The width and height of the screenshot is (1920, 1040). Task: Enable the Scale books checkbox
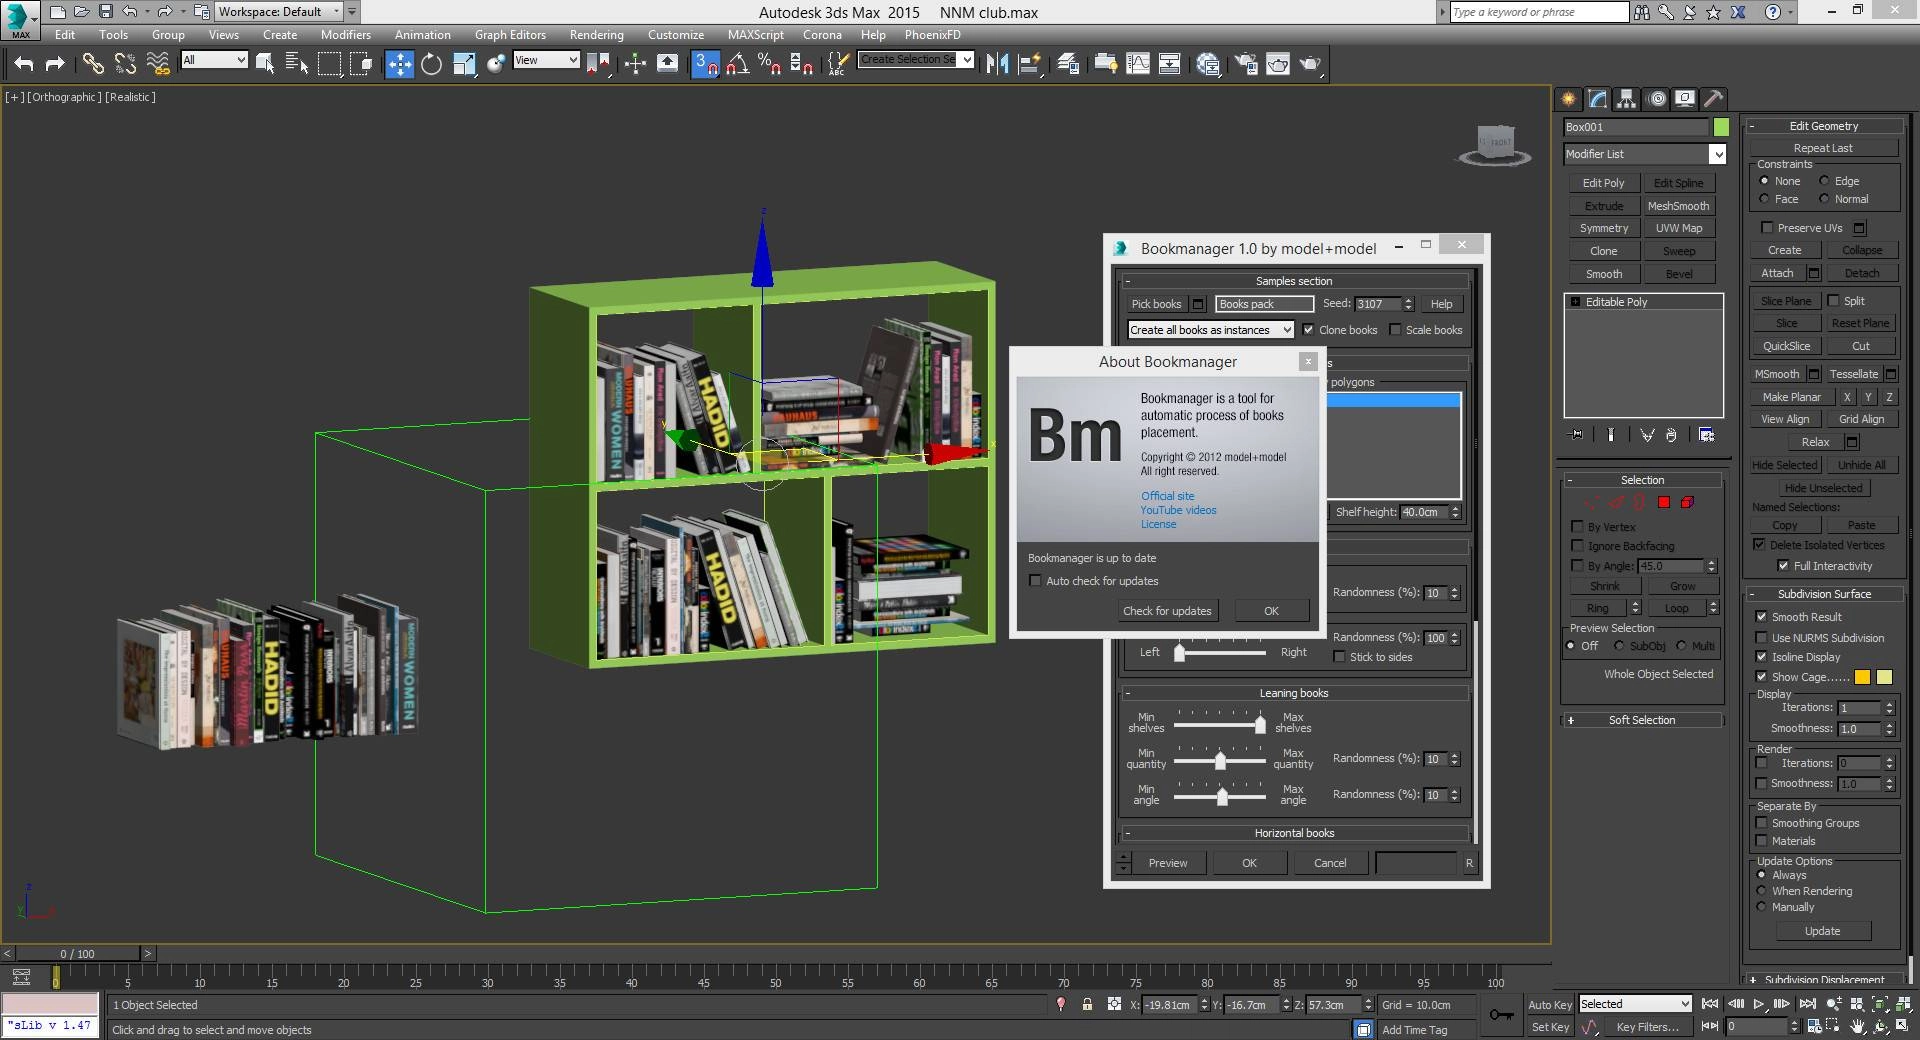(x=1395, y=330)
